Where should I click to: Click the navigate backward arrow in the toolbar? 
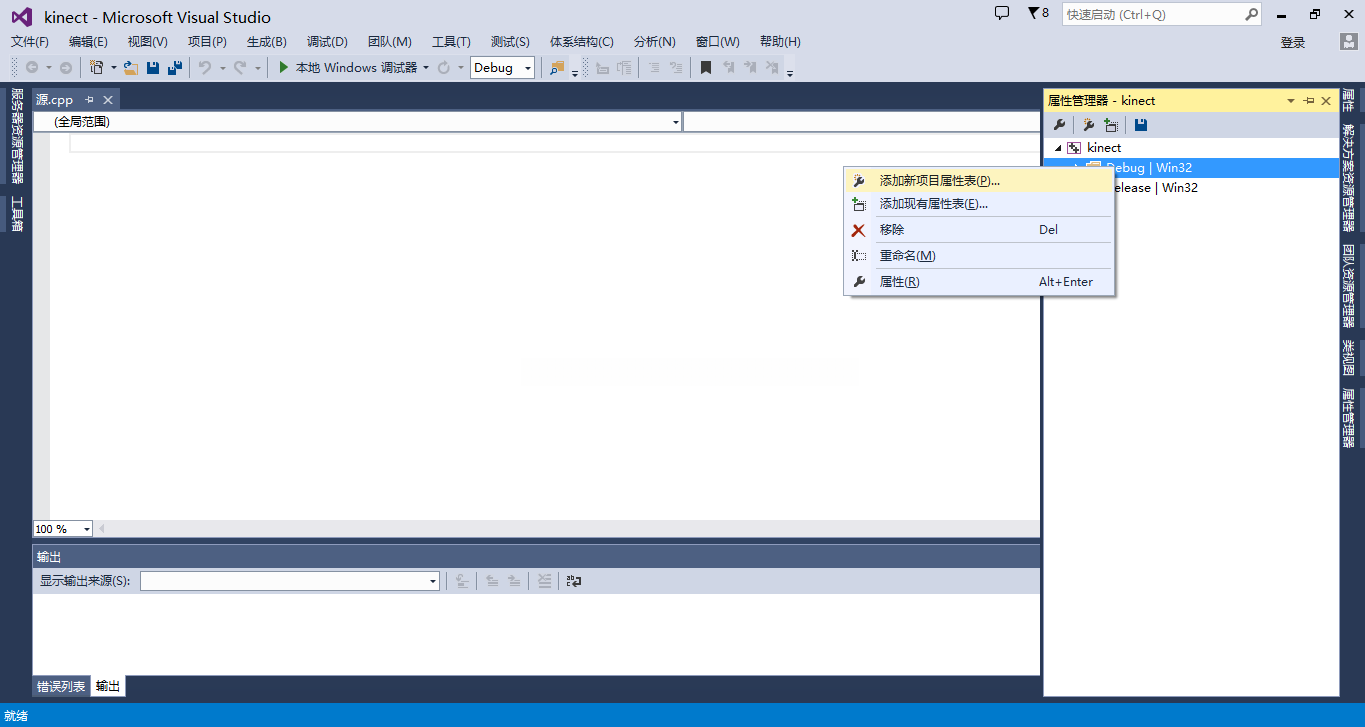[x=32, y=68]
